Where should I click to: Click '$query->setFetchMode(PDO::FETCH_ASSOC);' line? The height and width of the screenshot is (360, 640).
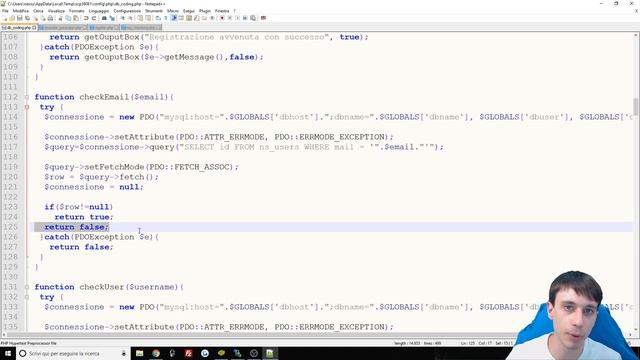[x=141, y=167]
